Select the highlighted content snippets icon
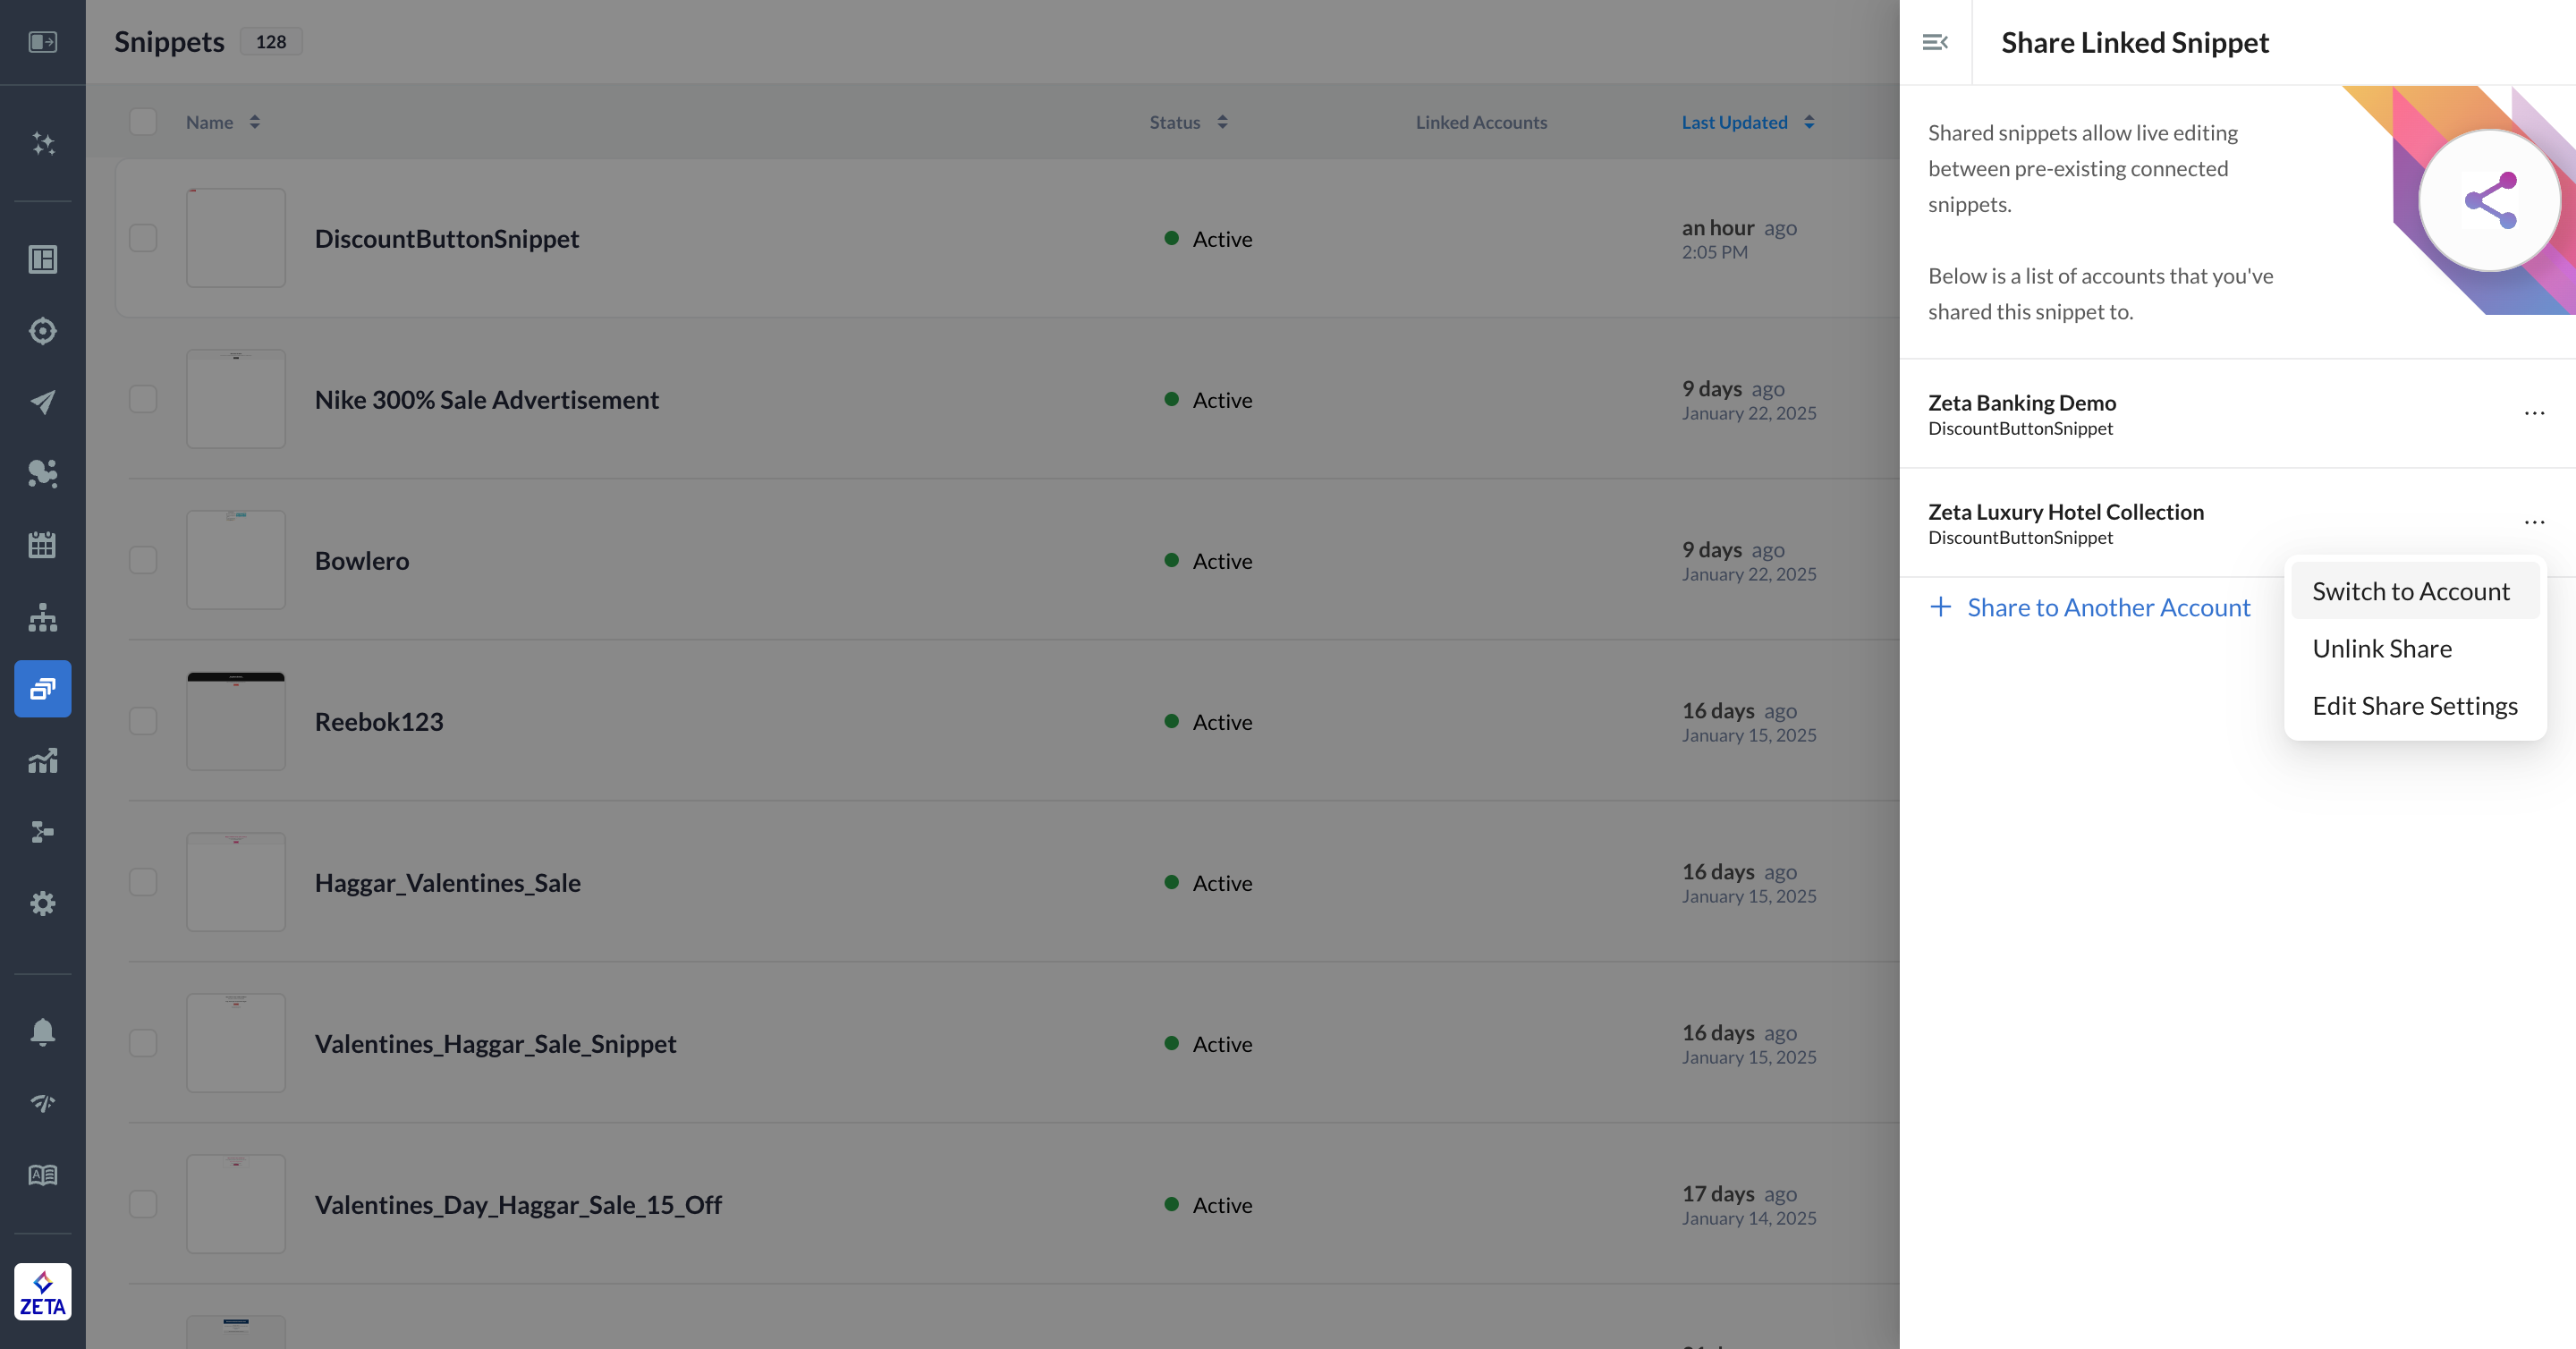Image resolution: width=2576 pixels, height=1349 pixels. [x=42, y=688]
